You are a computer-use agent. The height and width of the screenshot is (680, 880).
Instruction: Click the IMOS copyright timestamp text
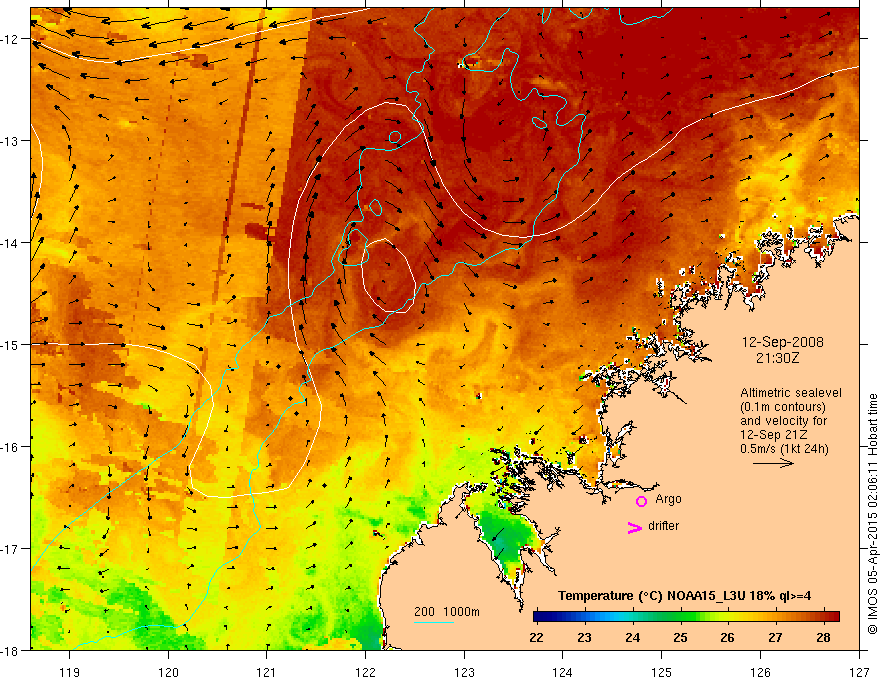872,514
